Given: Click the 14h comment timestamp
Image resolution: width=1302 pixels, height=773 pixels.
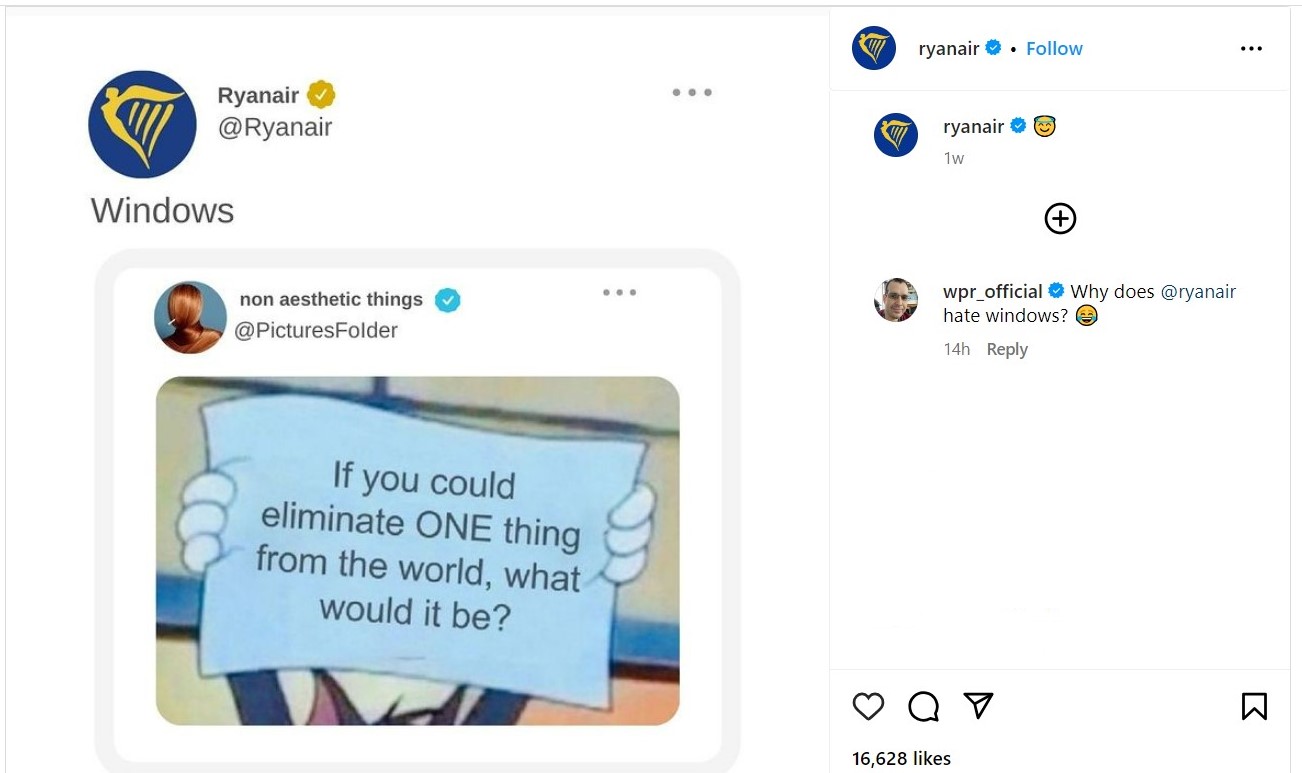Looking at the screenshot, I should click(956, 349).
